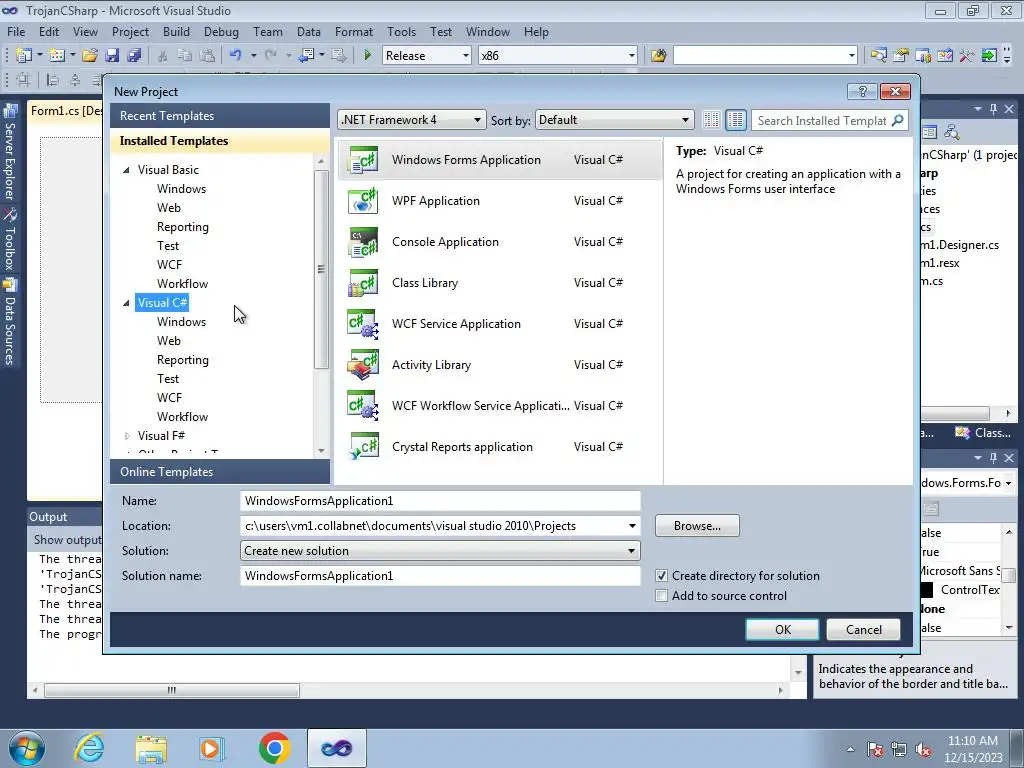Expand the Recent Templates section
Viewport: 1024px width, 768px height.
click(220, 116)
